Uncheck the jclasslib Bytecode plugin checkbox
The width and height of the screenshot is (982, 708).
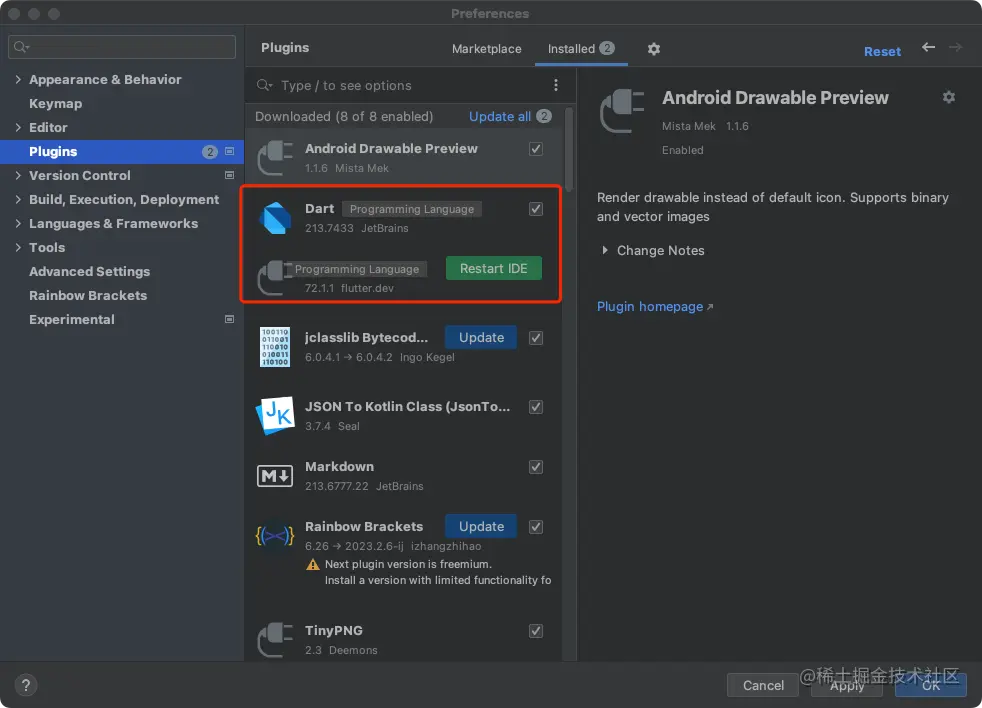pyautogui.click(x=535, y=338)
